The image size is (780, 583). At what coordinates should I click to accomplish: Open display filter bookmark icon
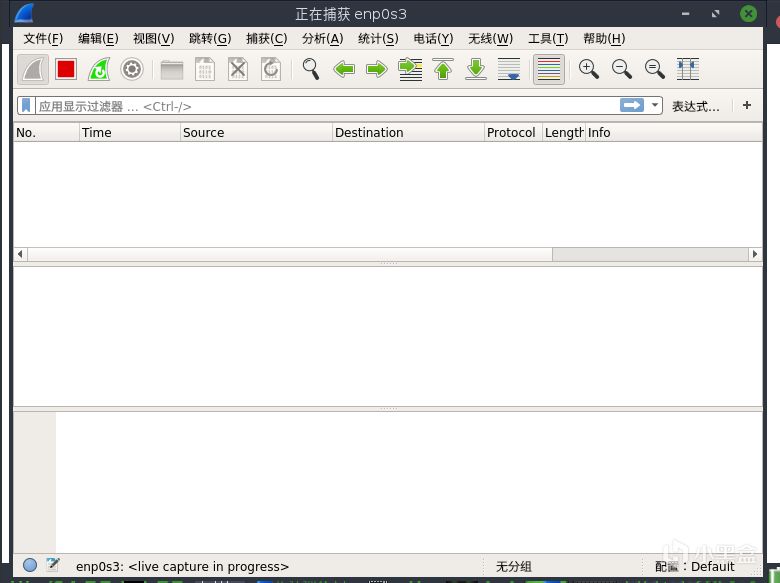(26, 105)
